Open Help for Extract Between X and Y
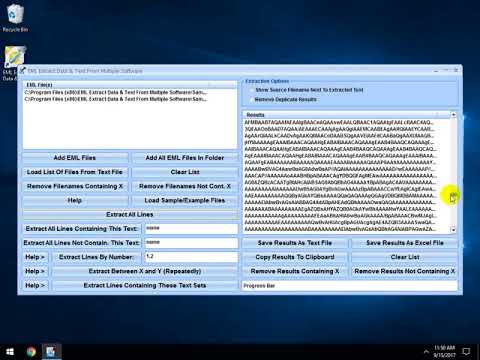 pyautogui.click(x=35, y=271)
